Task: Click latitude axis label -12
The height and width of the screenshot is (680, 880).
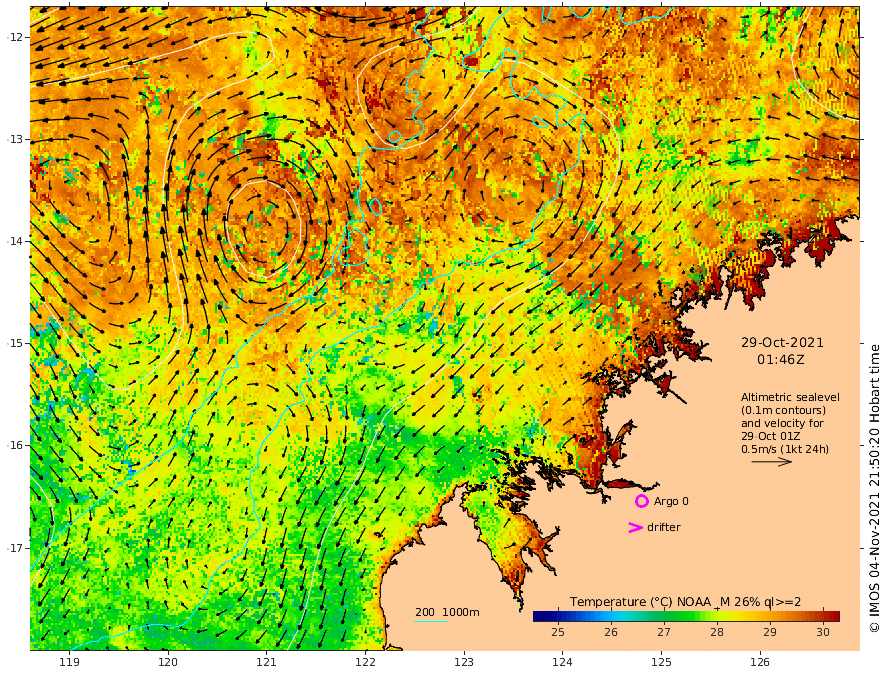Action: pos(15,37)
